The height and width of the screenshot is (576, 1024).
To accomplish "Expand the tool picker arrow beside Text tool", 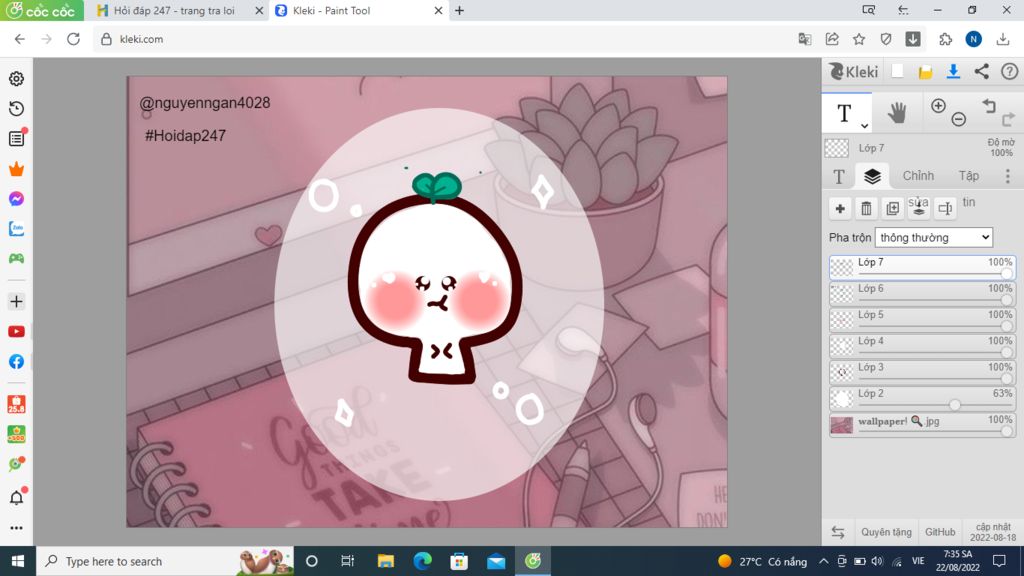I will 864,125.
